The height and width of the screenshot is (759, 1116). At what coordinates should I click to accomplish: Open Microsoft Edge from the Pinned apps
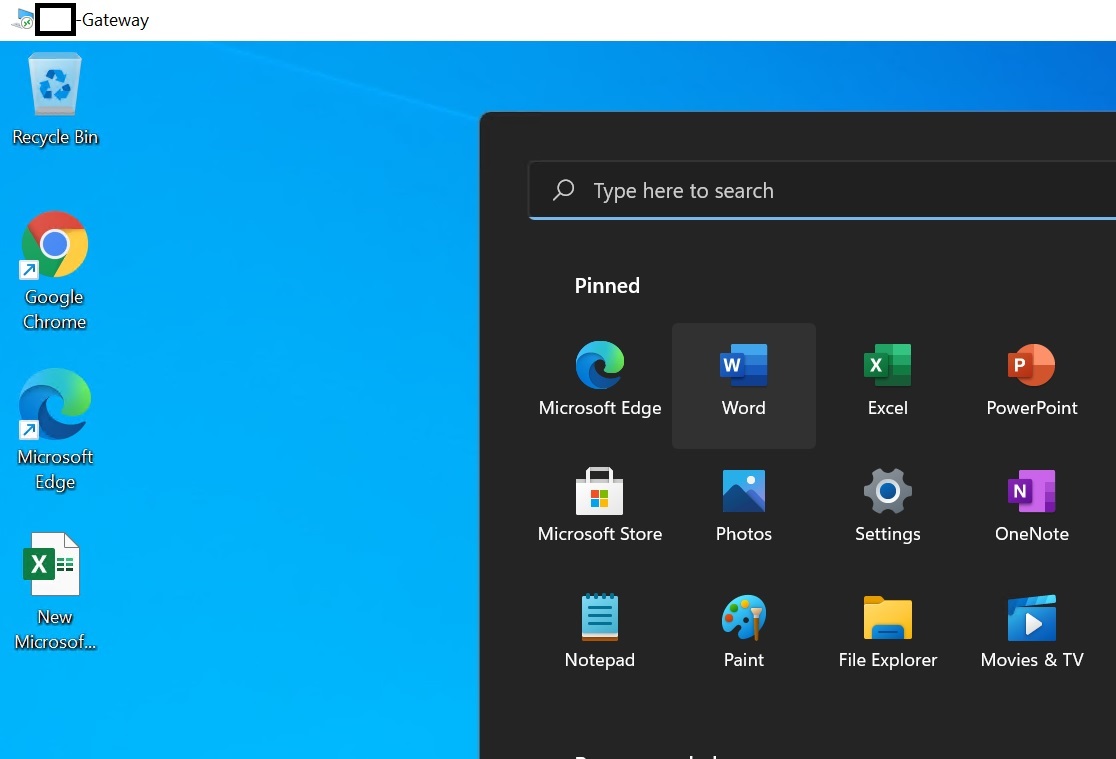pyautogui.click(x=600, y=379)
